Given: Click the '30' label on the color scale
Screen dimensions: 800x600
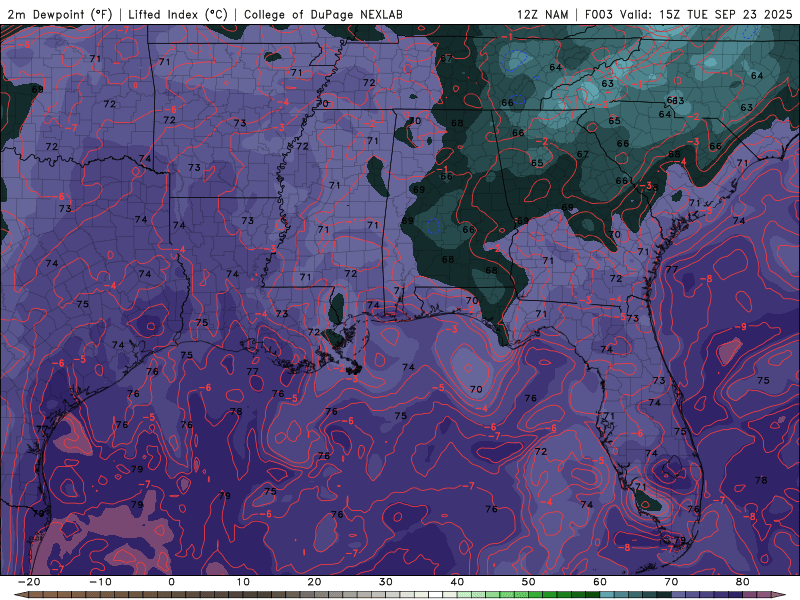Looking at the screenshot, I should (x=386, y=582).
